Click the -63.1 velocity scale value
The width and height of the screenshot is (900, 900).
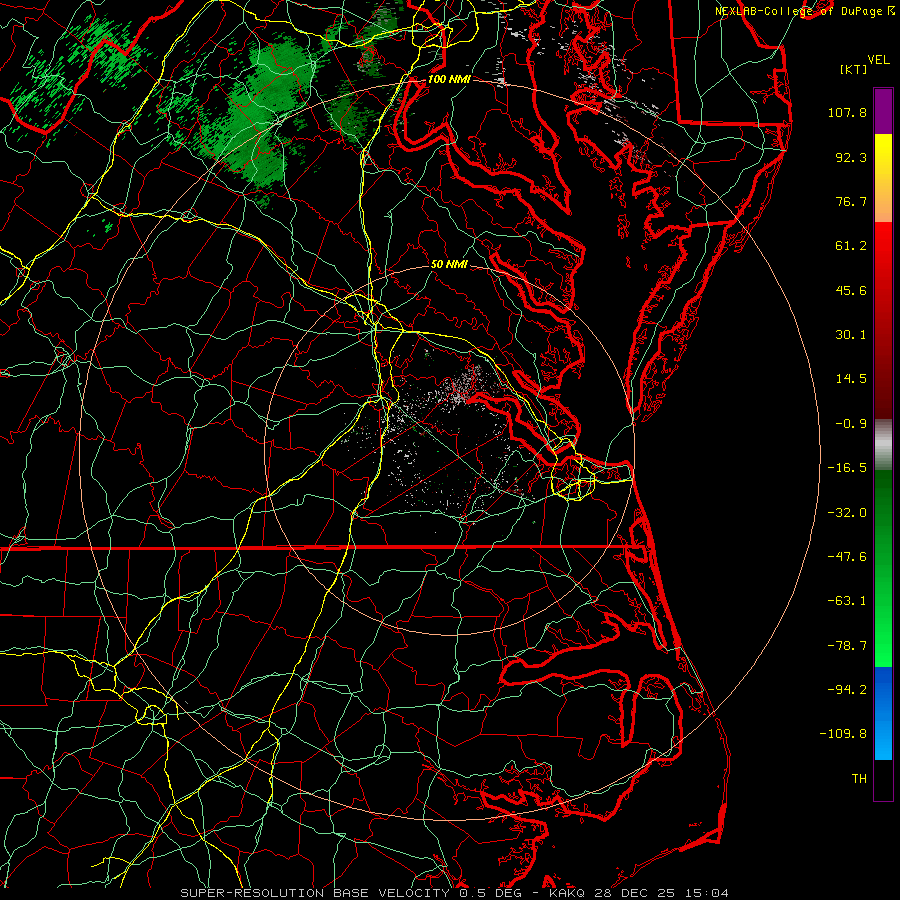(847, 601)
